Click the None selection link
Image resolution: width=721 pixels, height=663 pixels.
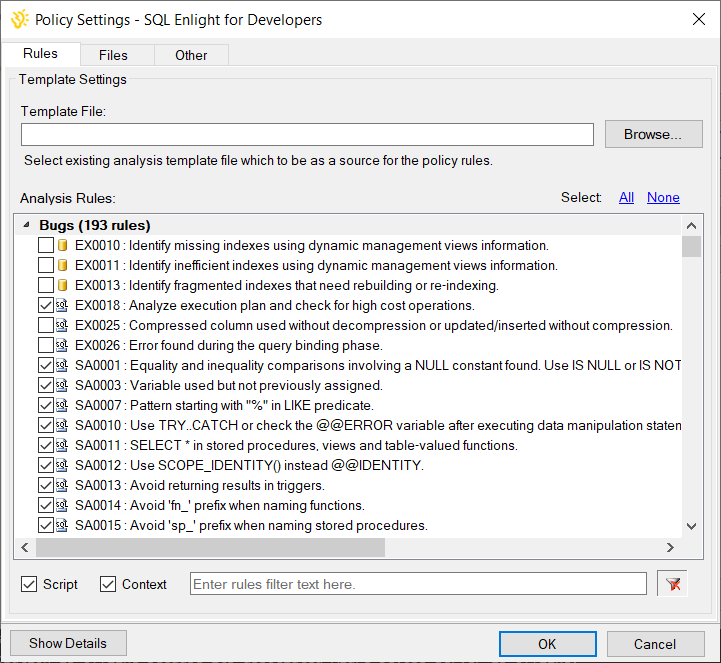(663, 197)
